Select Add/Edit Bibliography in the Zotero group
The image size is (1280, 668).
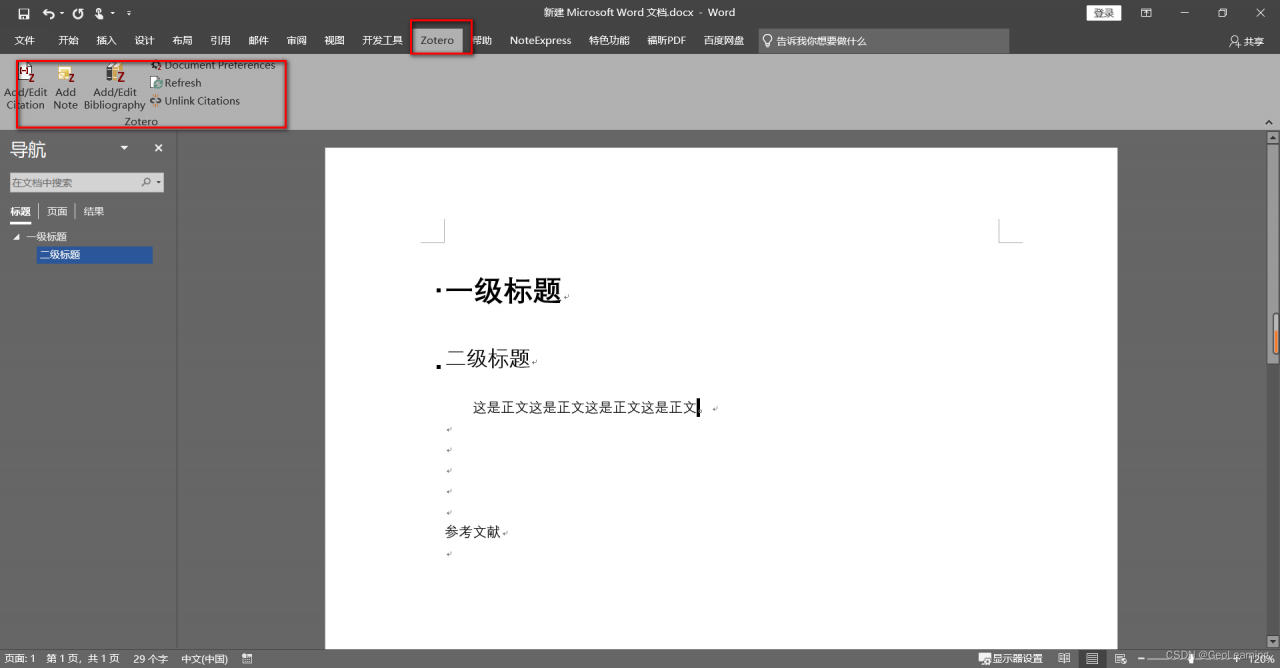[113, 85]
